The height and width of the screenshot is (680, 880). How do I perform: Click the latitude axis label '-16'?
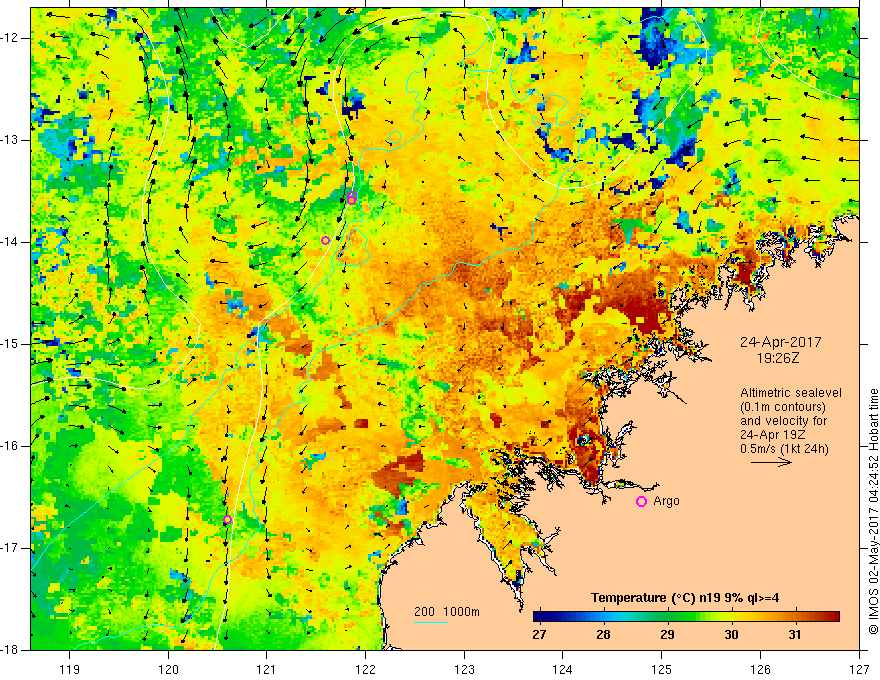[x=11, y=446]
